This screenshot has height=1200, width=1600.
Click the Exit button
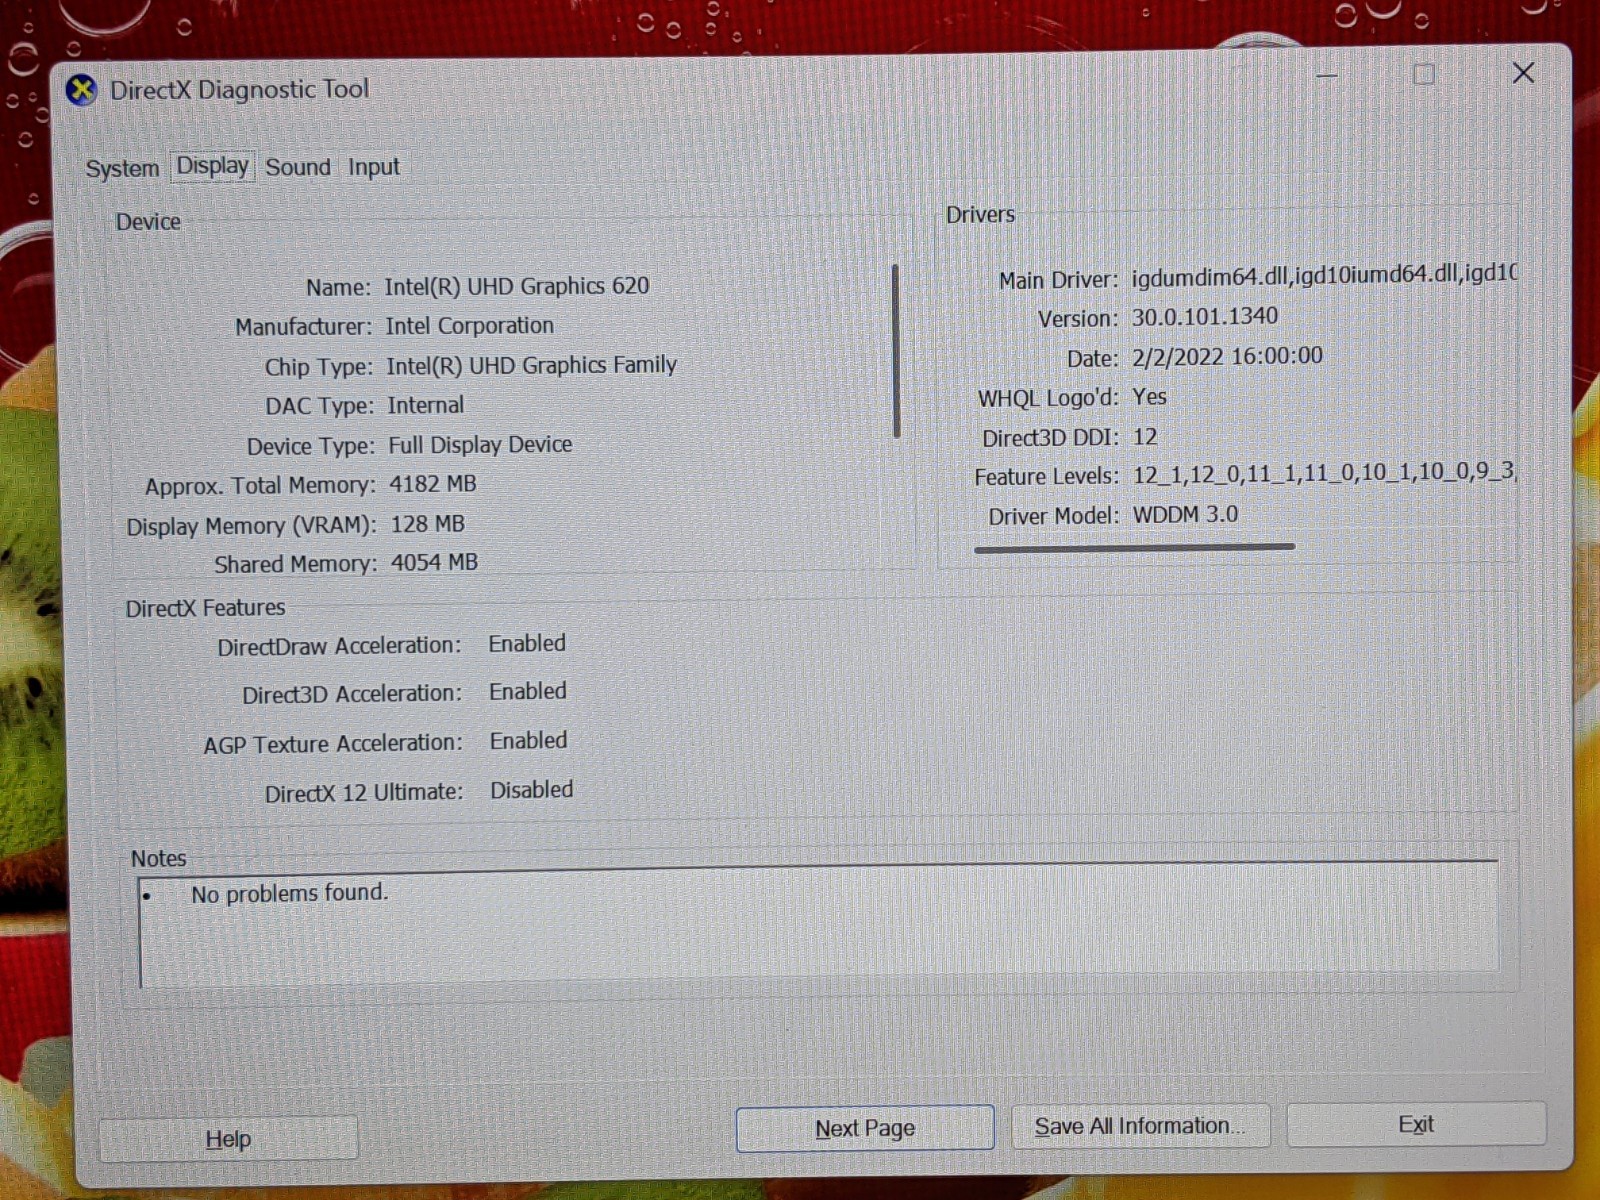1416,1124
